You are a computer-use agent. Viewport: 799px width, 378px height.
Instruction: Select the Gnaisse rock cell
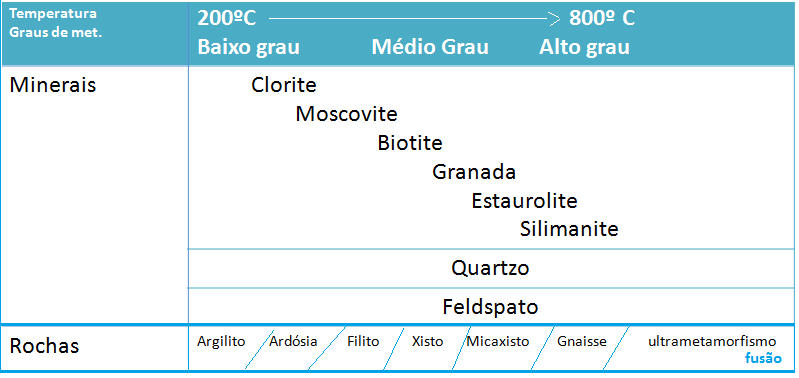[582, 341]
